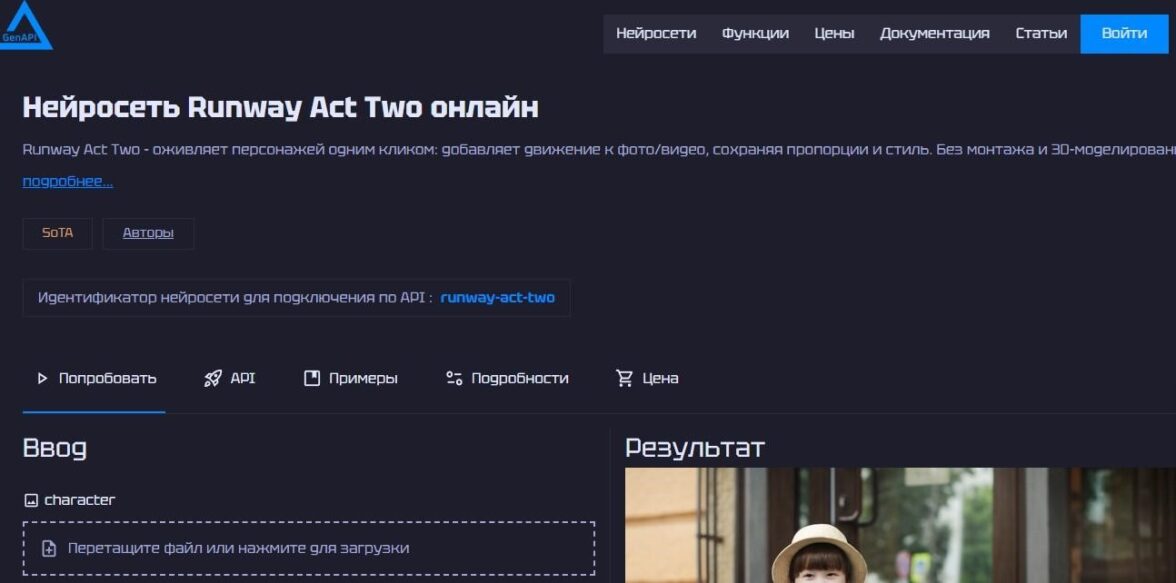The image size is (1176, 583).
Task: Click the rocket icon beside API
Action: pyautogui.click(x=213, y=378)
